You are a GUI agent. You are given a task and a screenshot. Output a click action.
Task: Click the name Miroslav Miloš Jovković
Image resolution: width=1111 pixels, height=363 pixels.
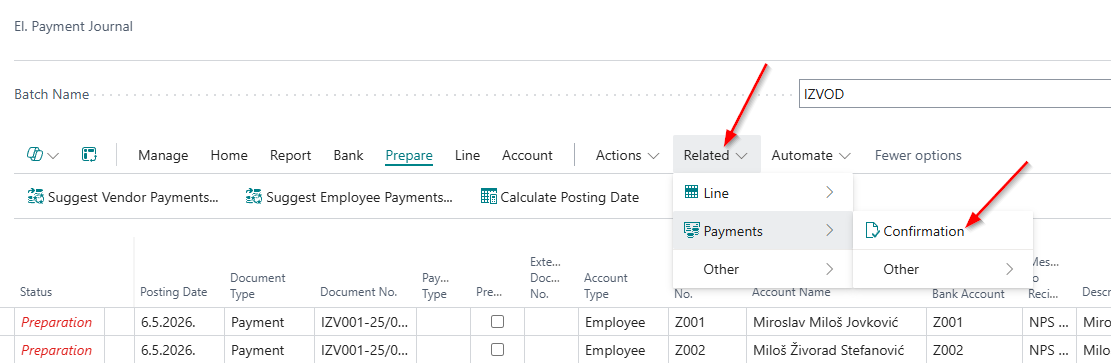coord(825,322)
